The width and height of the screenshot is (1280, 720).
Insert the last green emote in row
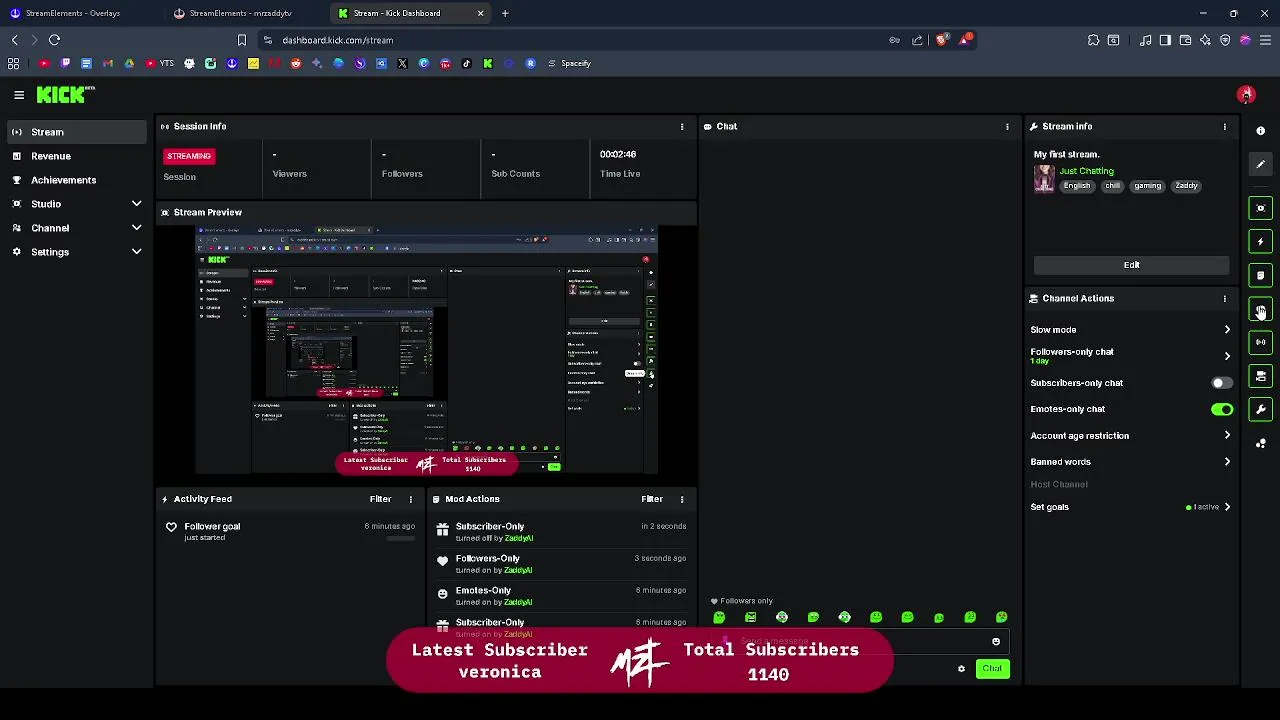(1001, 618)
